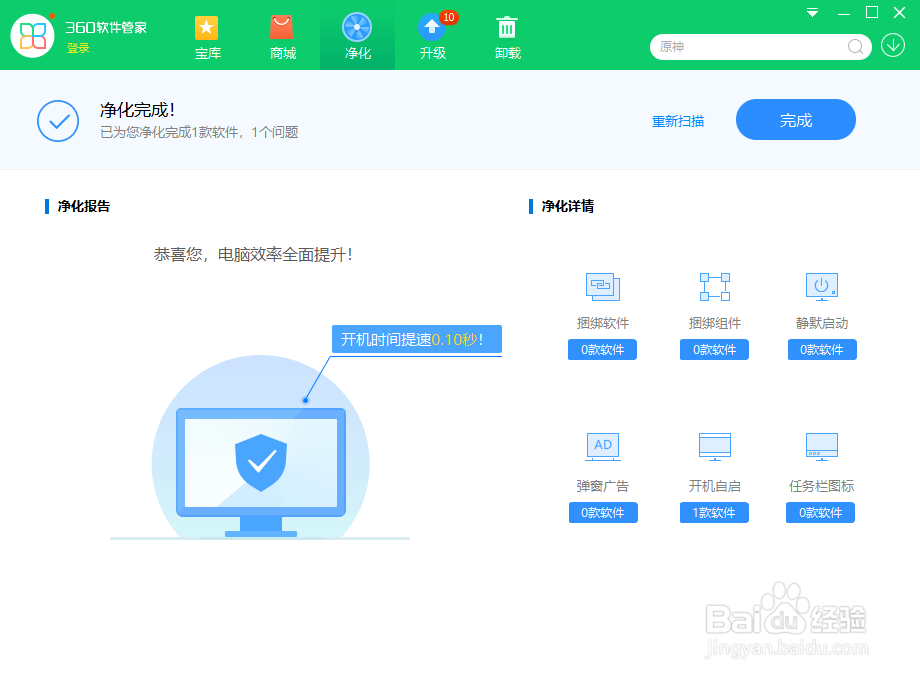
Task: Select the 静默启动 (silent startup) icon
Action: tap(821, 287)
